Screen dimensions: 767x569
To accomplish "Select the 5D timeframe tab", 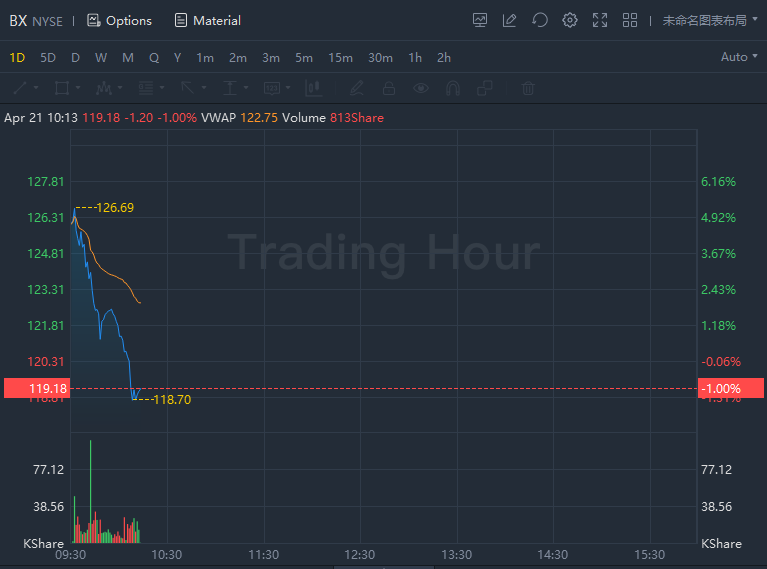I will click(48, 57).
